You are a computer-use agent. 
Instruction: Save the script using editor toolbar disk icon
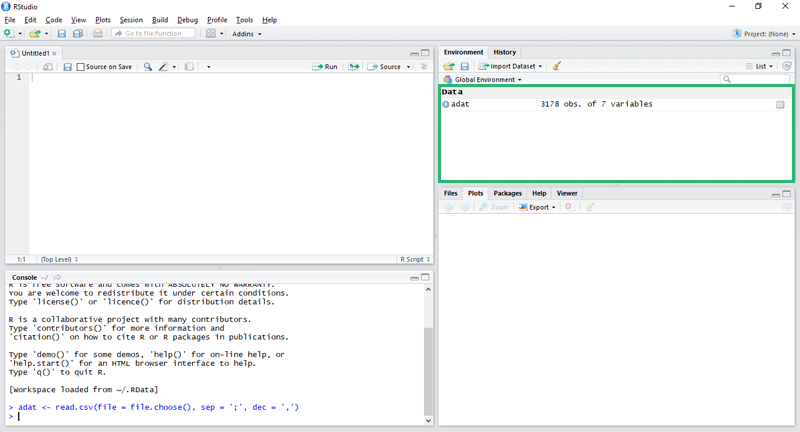pyautogui.click(x=67, y=67)
